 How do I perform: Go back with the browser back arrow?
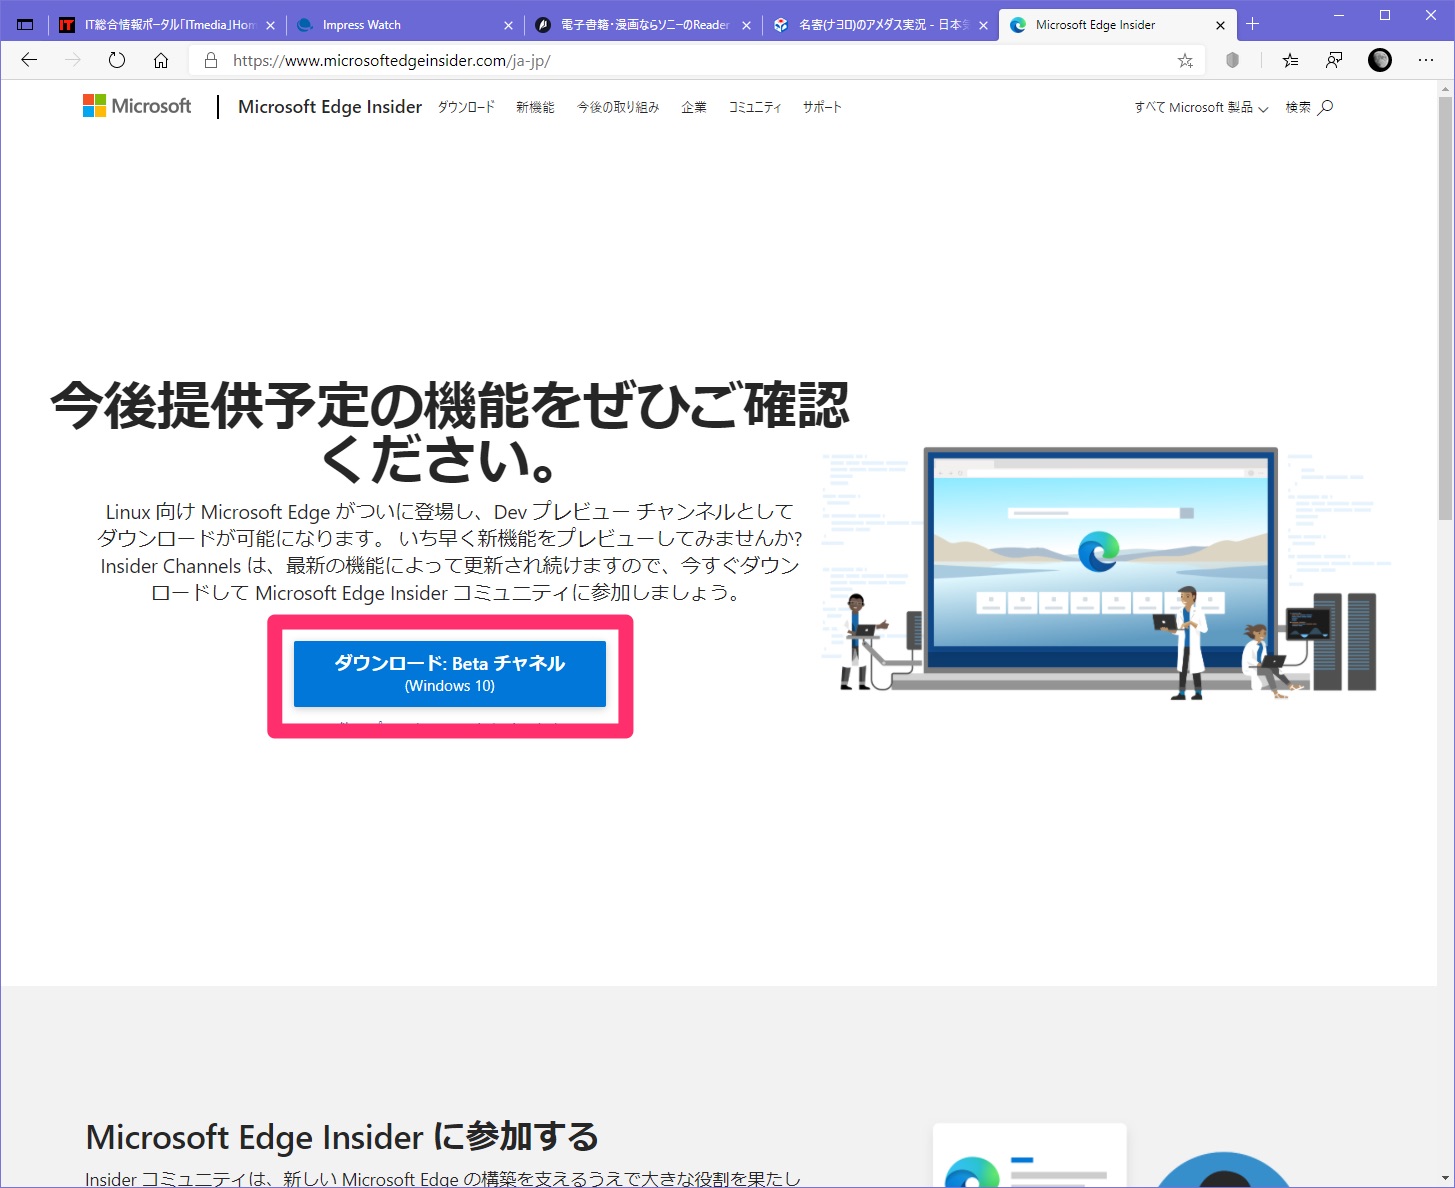click(29, 60)
